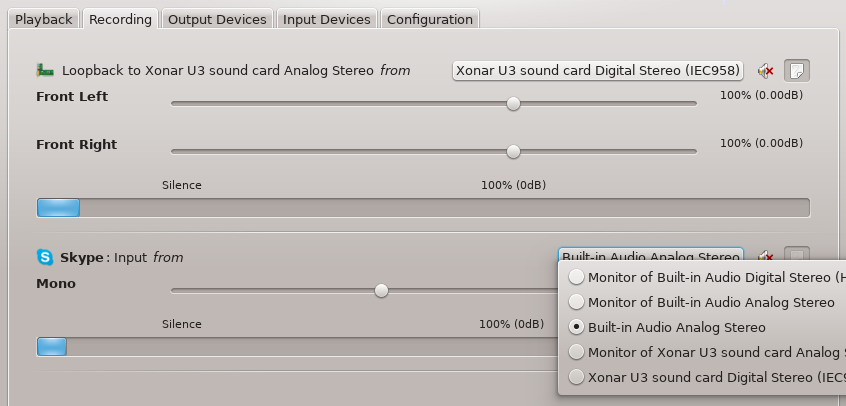Go to the Input Devices tab
The width and height of the screenshot is (846, 406).
point(326,19)
